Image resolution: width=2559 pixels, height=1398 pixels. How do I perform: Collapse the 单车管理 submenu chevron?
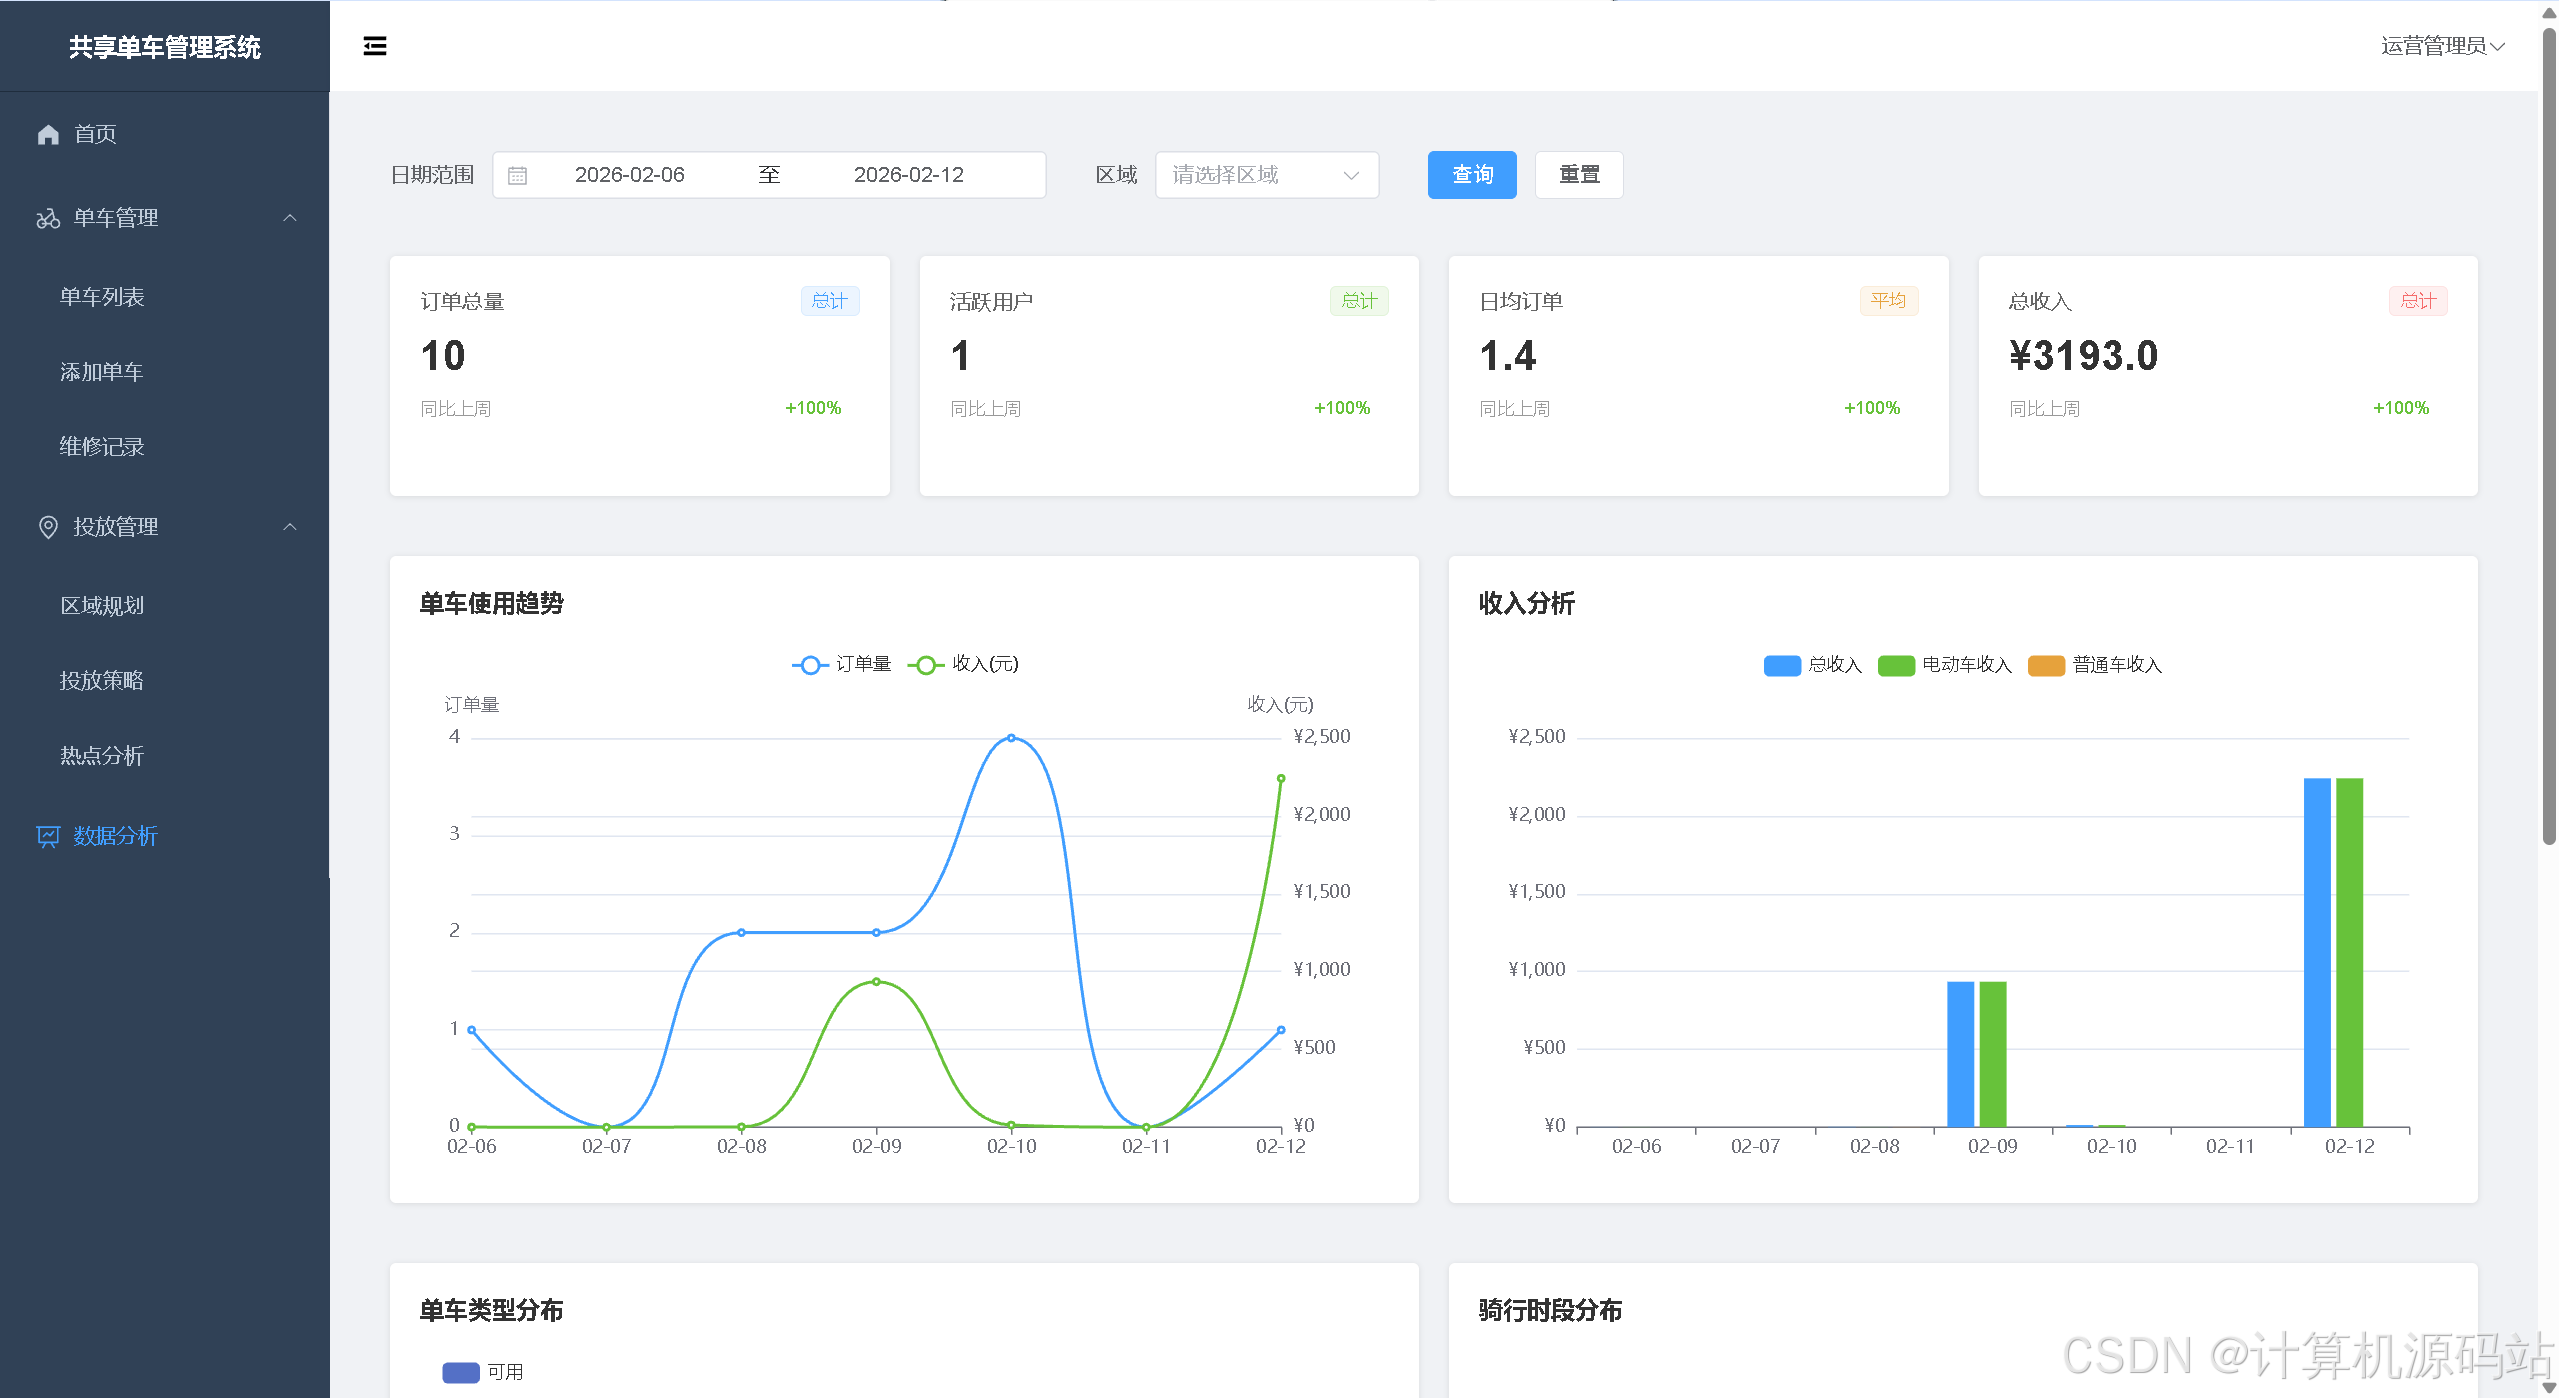pos(290,218)
